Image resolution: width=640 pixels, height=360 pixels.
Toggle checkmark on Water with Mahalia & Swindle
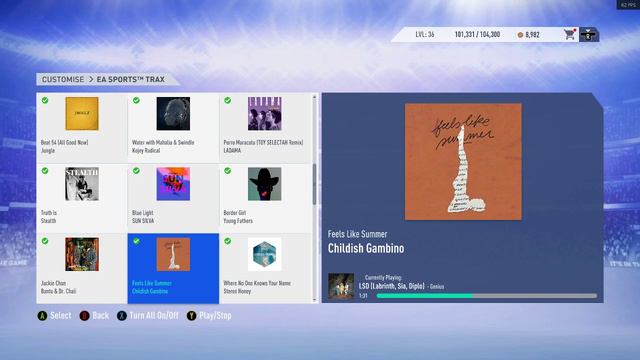(136, 100)
